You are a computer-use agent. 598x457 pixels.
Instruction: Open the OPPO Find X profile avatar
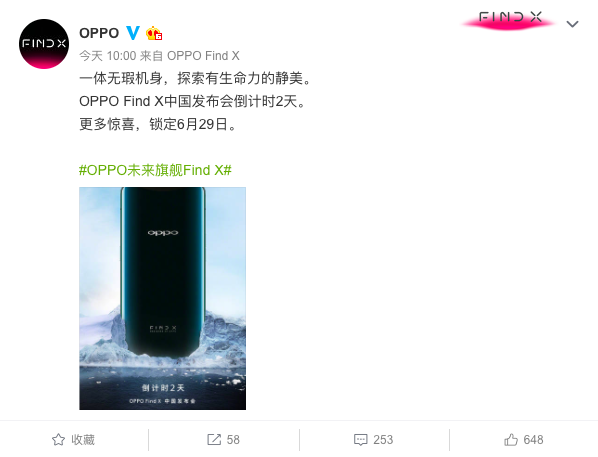coord(44,44)
